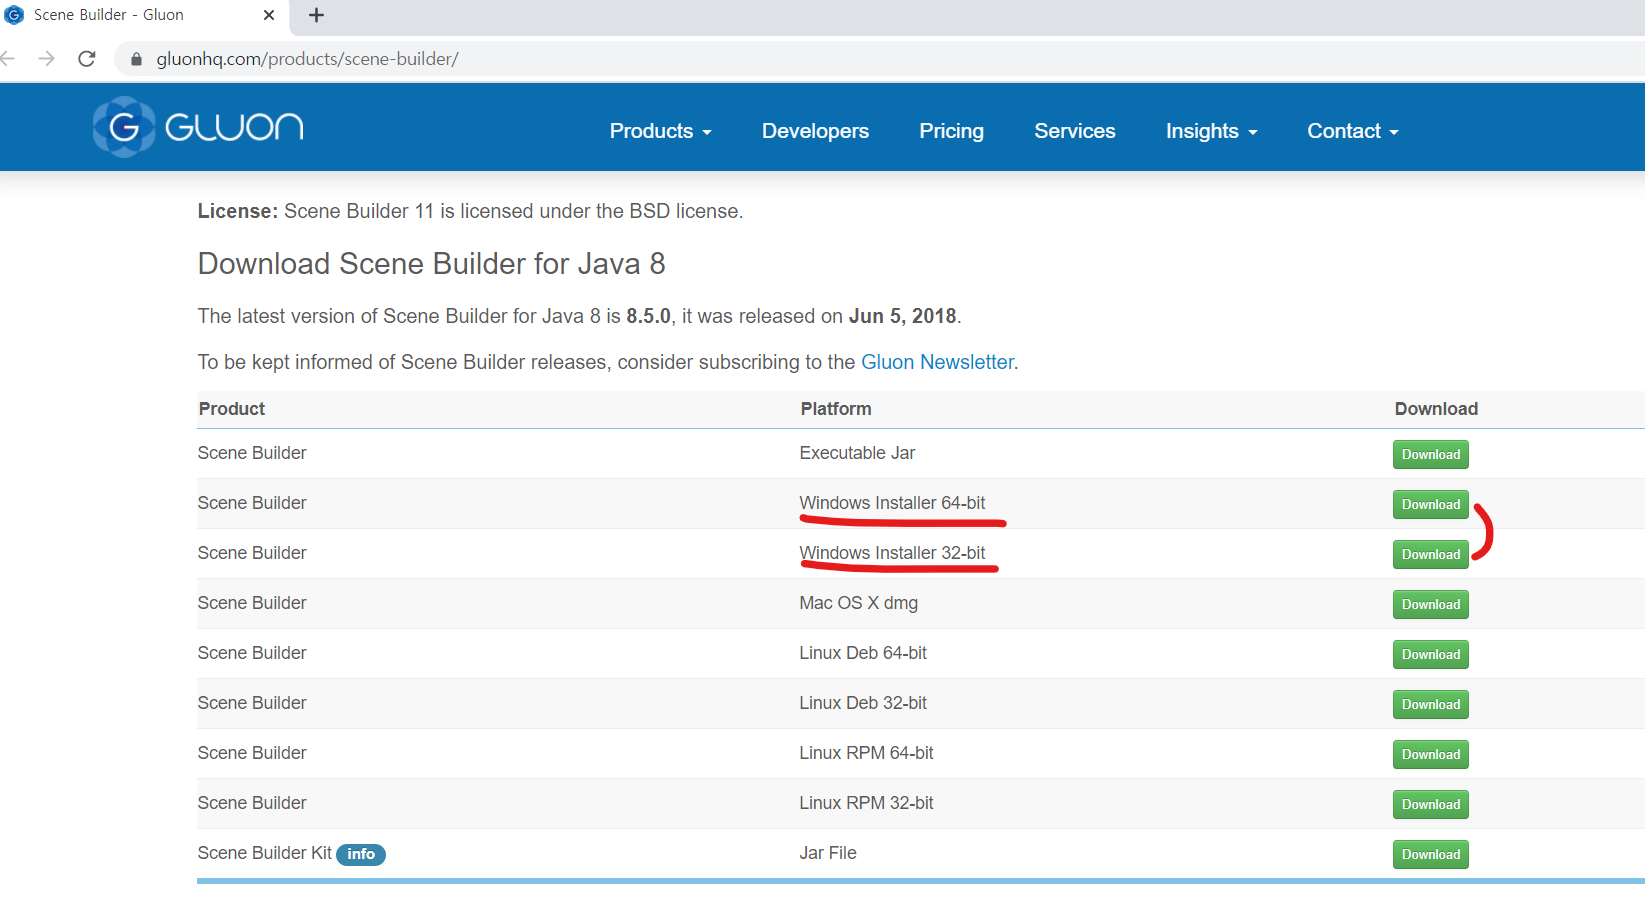
Task: Download the Linux Deb 64-bit package
Action: pyautogui.click(x=1430, y=654)
